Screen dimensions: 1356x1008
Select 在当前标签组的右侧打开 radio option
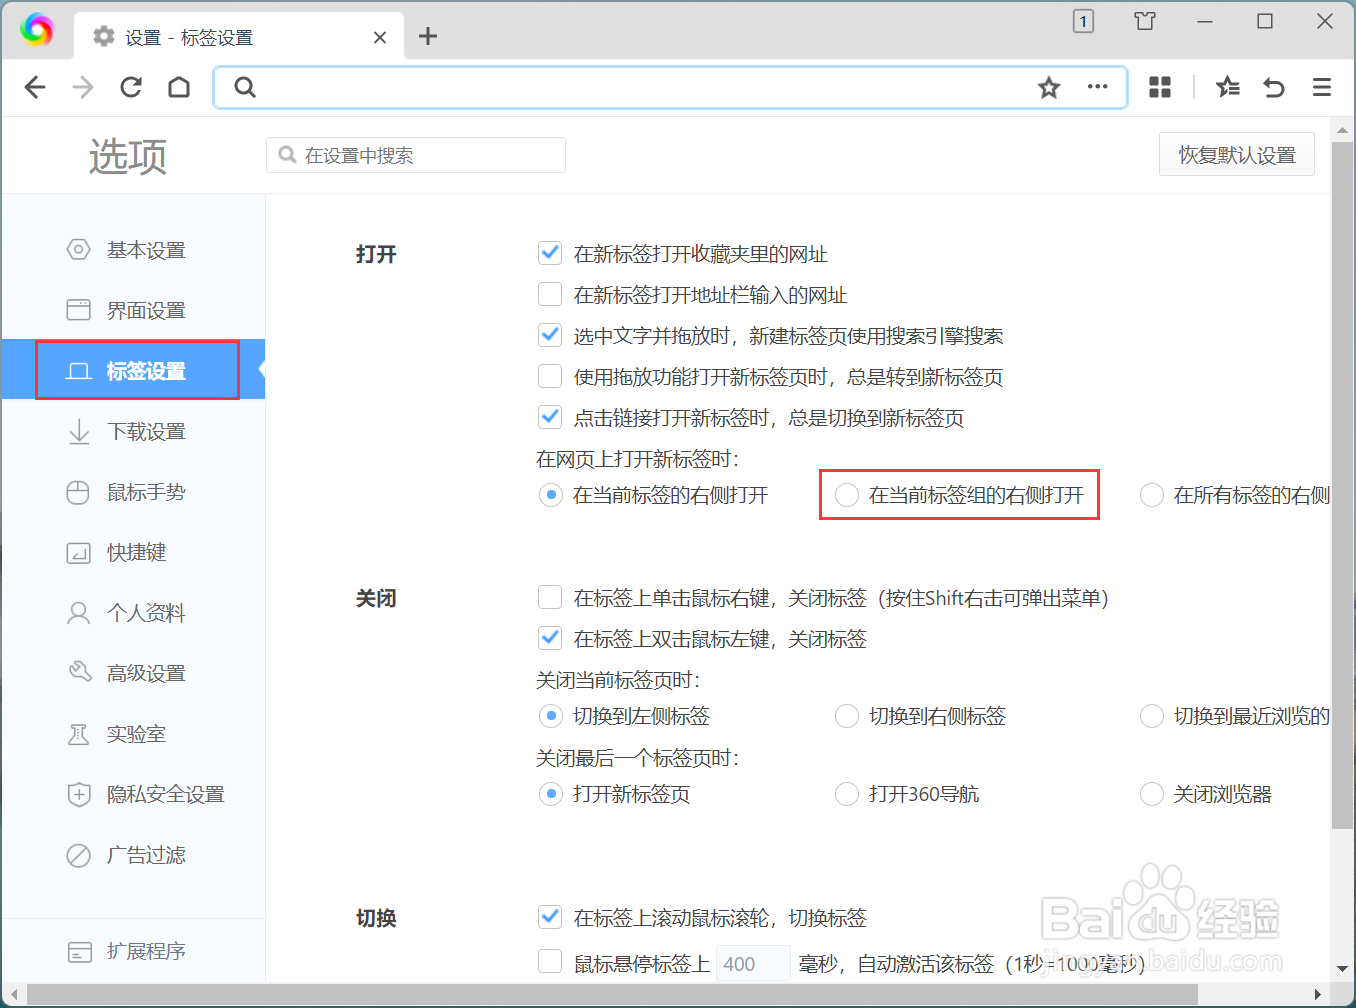[847, 495]
